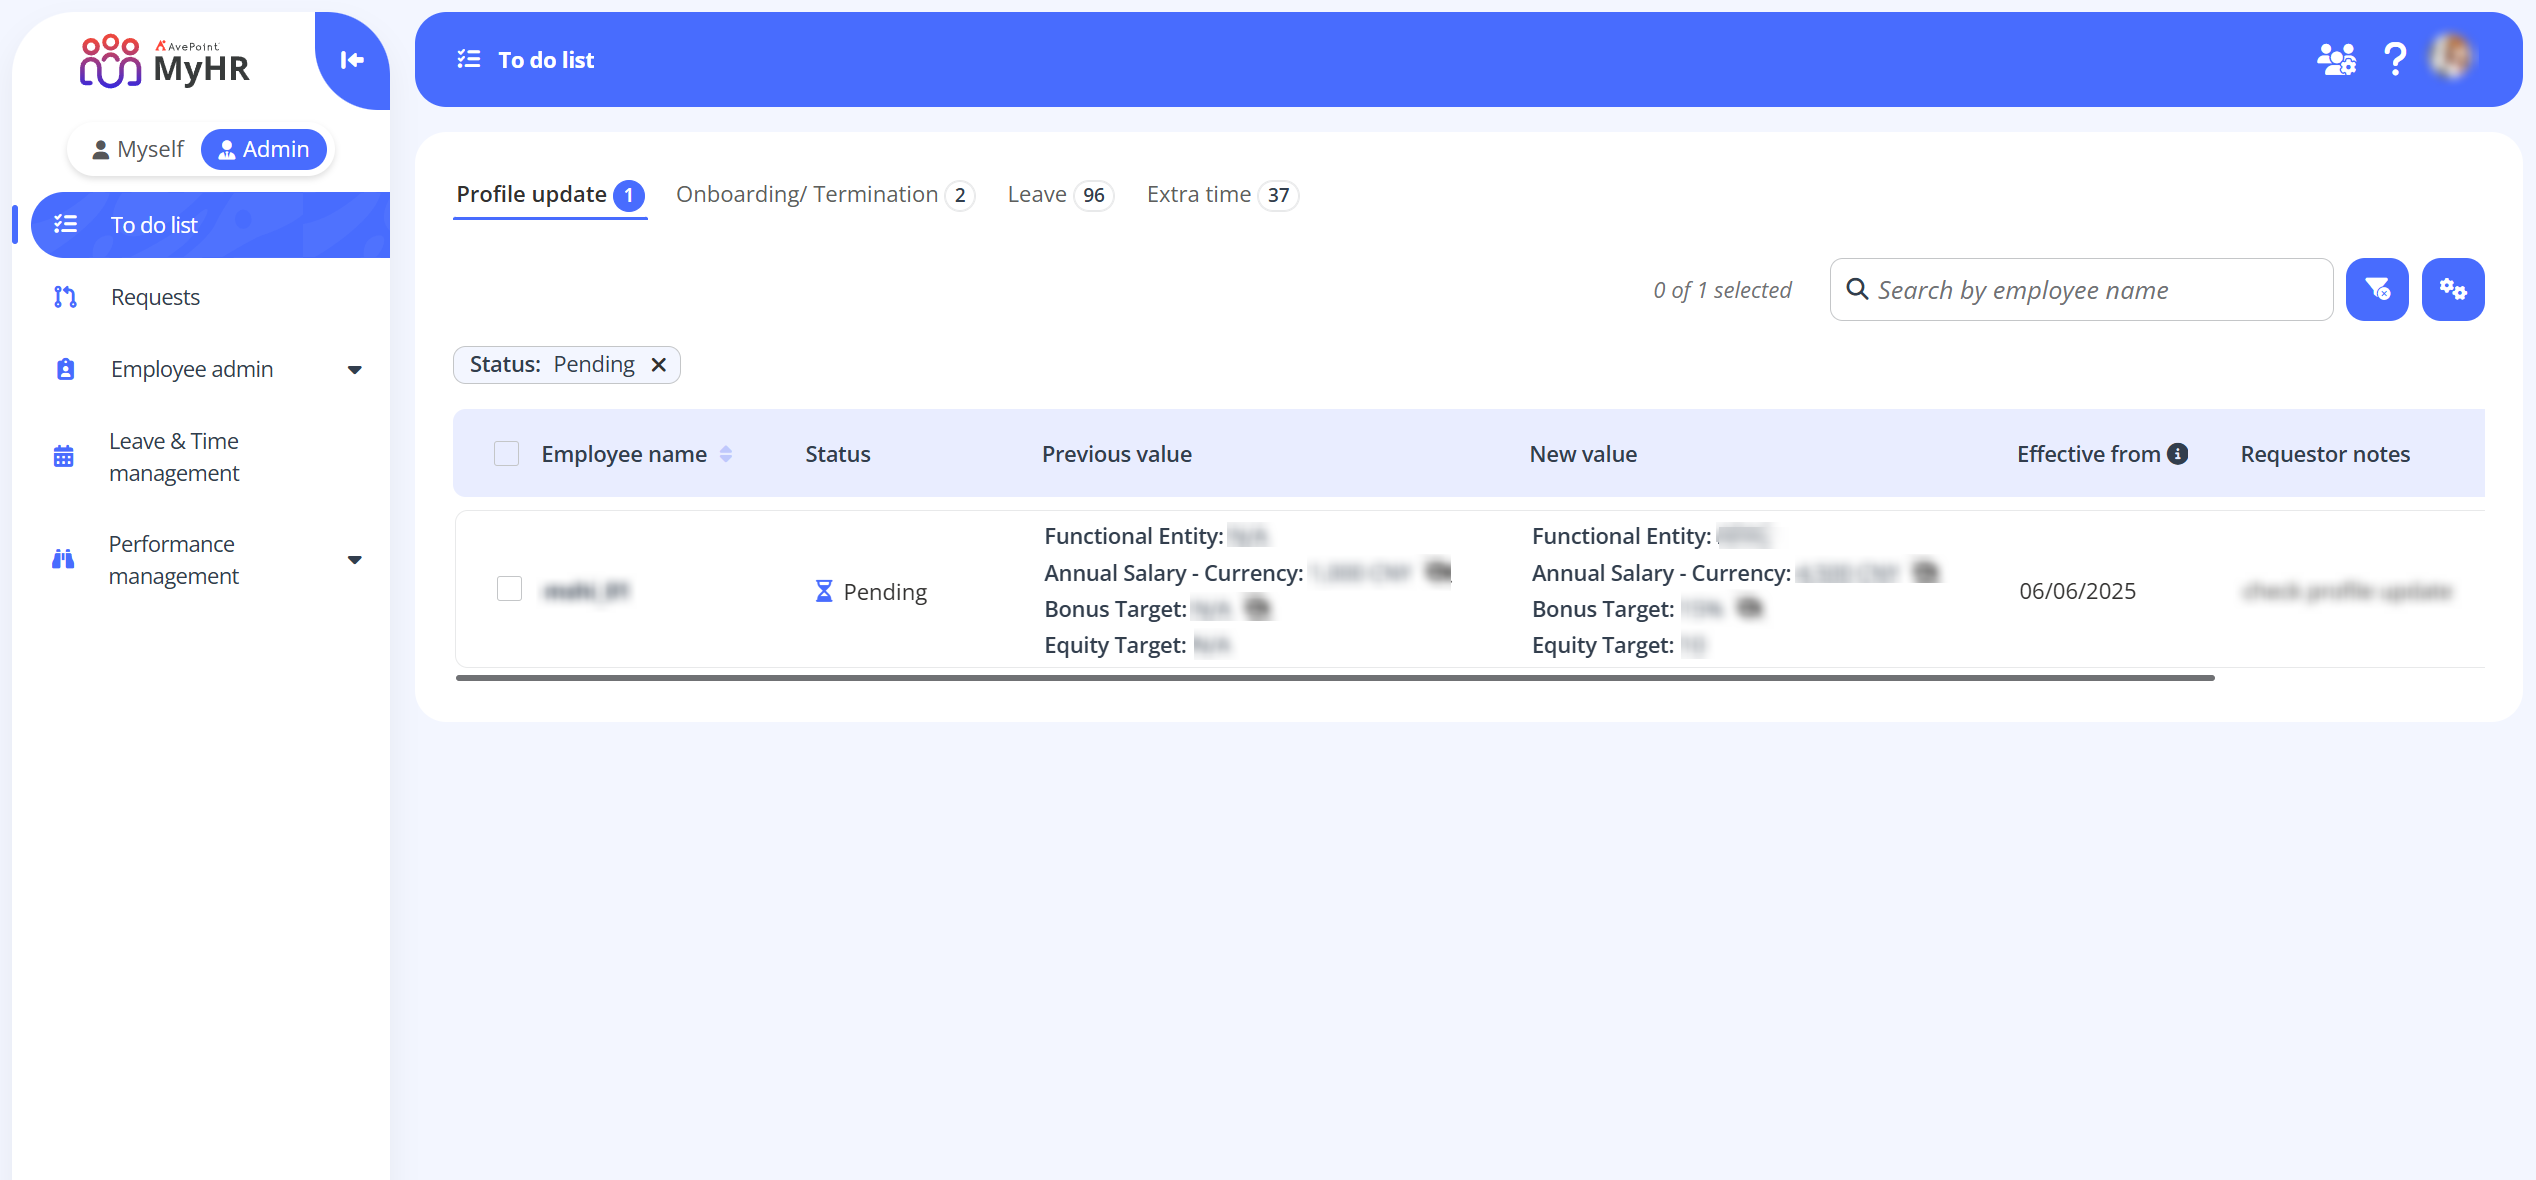This screenshot has height=1180, width=2536.
Task: Open the table settings gears icon
Action: coord(2453,289)
